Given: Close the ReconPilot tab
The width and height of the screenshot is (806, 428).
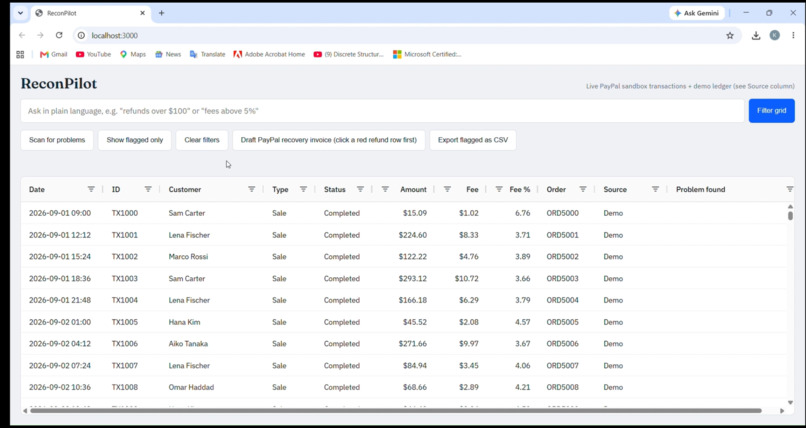Looking at the screenshot, I should [142, 13].
